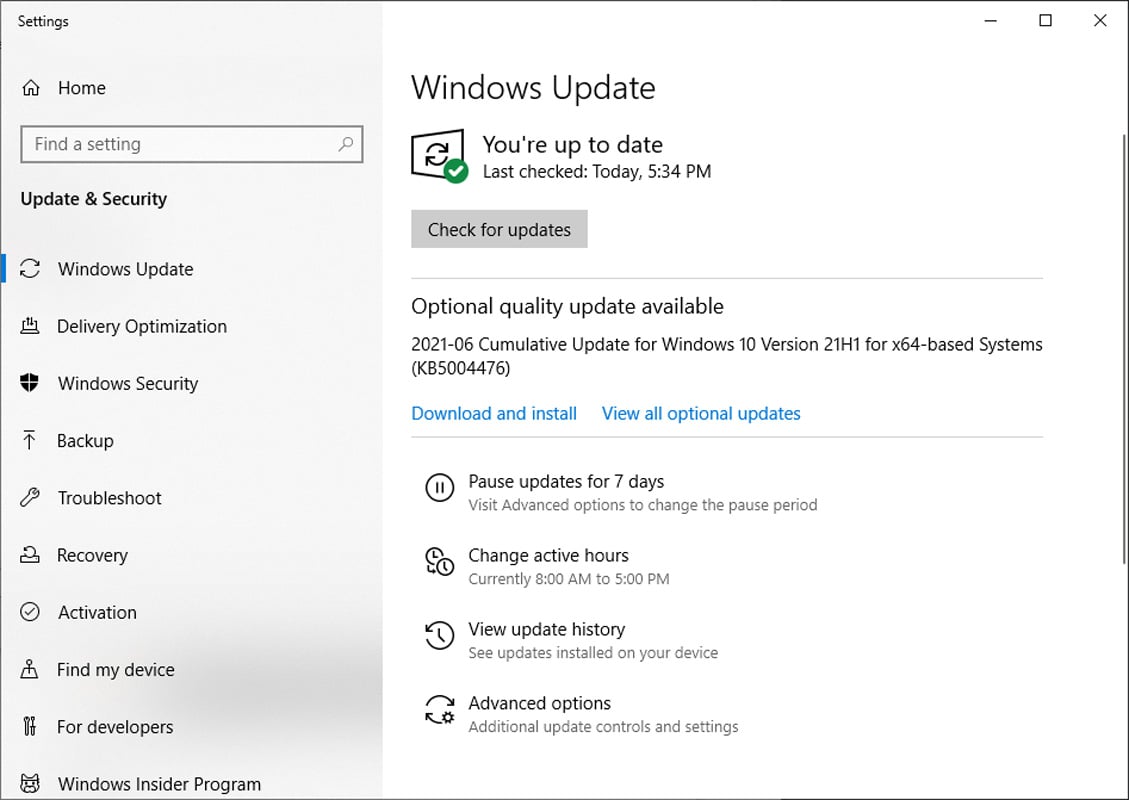Screen dimensions: 1129x800
Task: Click the search magnifier icon
Action: [x=346, y=144]
